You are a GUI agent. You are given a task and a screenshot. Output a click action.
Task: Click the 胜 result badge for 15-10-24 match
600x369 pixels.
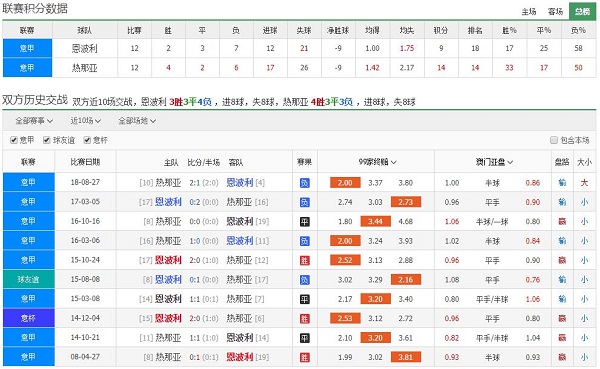coord(305,260)
